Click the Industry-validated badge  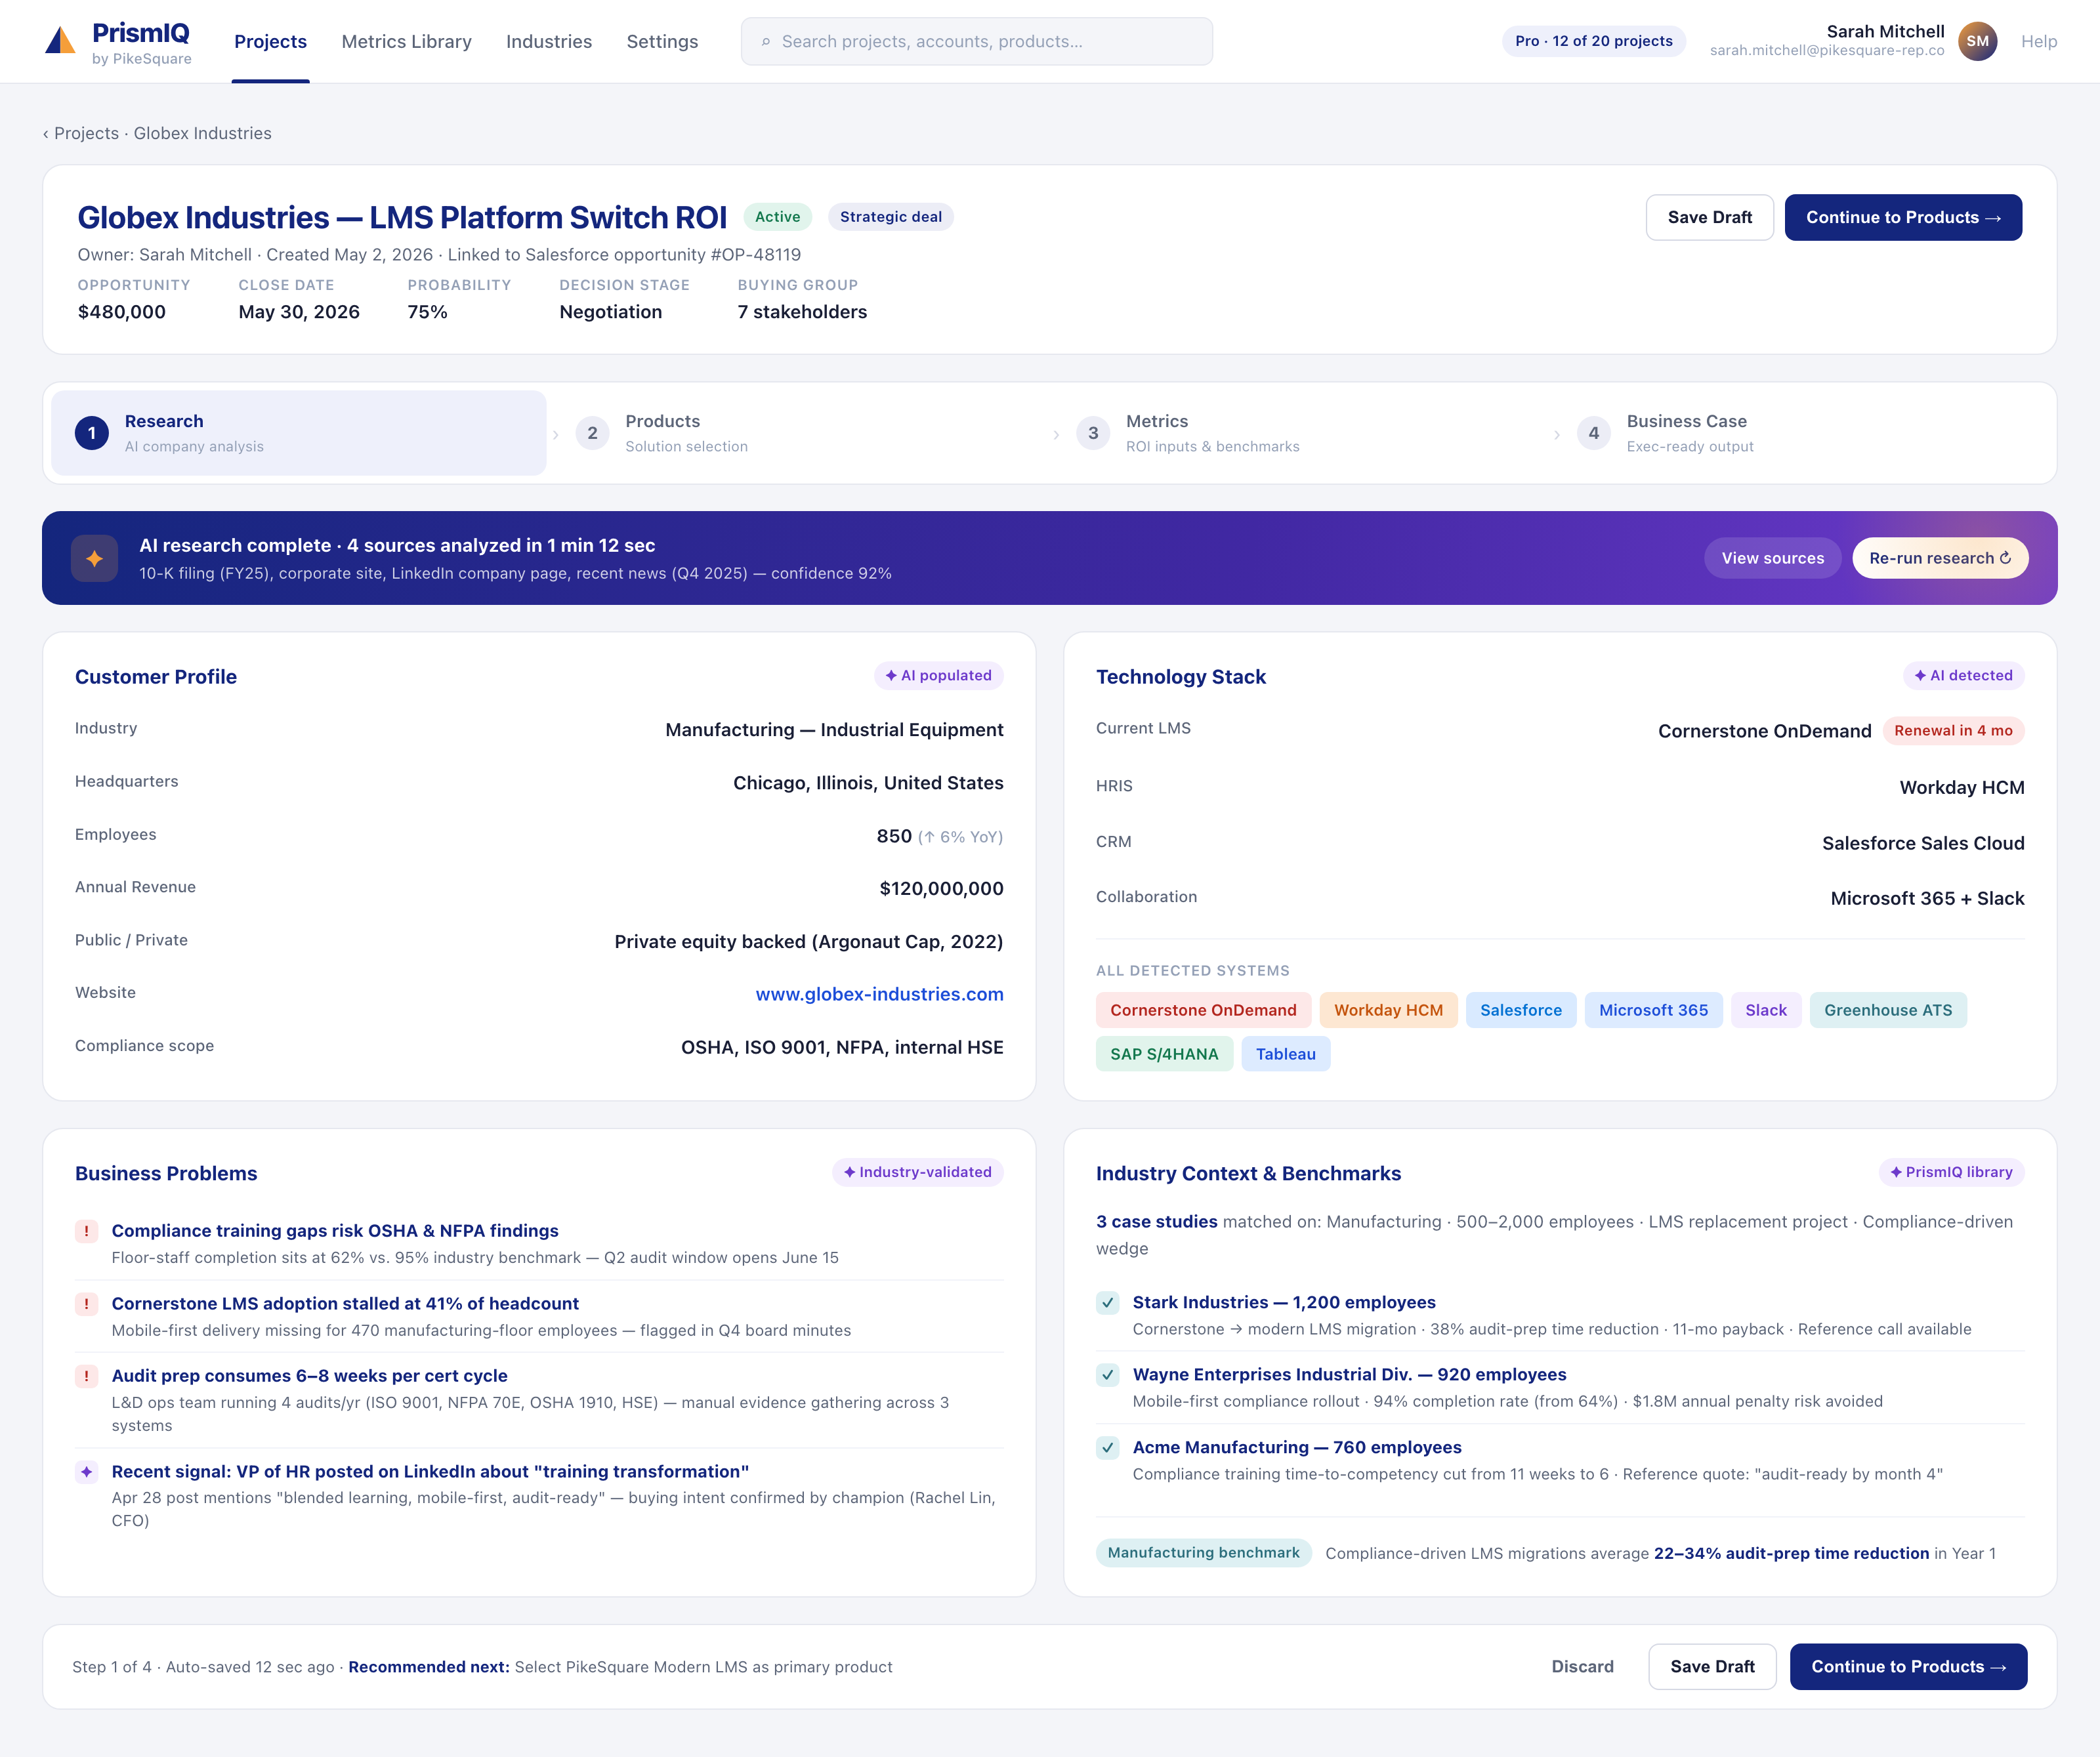(x=917, y=1172)
